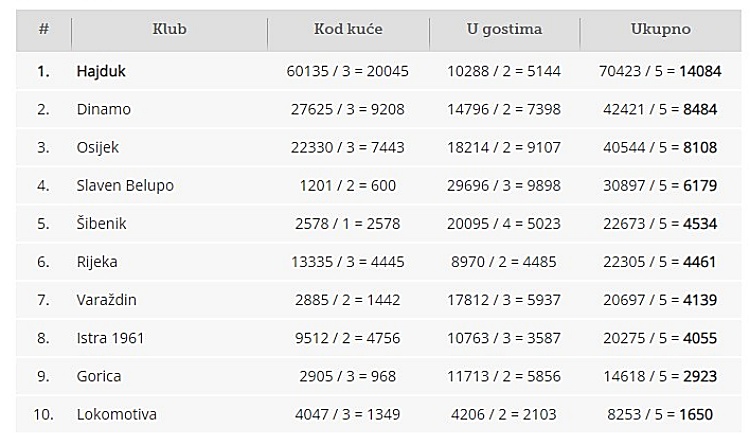Select the Osijek club row
This screenshot has height=445, width=750.
point(378,147)
